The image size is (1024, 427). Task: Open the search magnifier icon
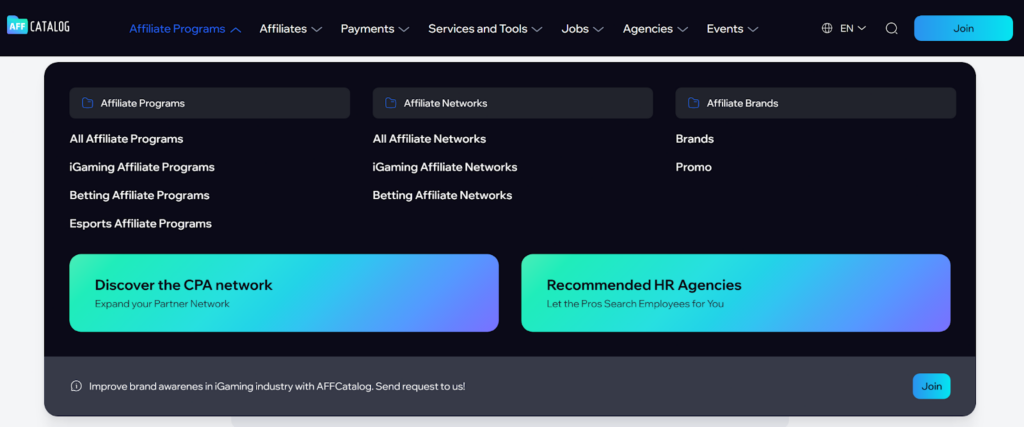click(x=891, y=28)
